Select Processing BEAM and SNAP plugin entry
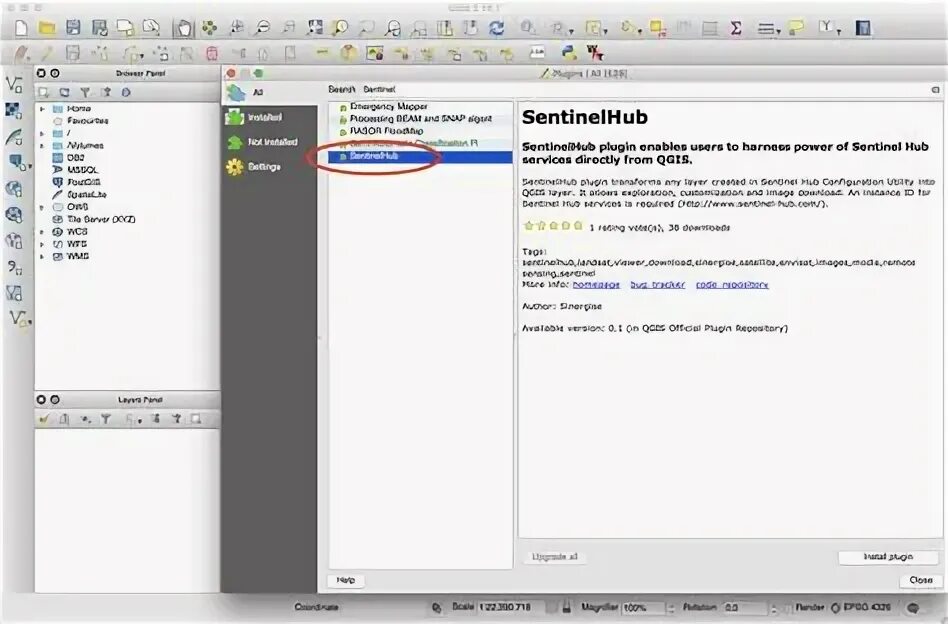Screen dimensions: 948x624 (x=421, y=119)
